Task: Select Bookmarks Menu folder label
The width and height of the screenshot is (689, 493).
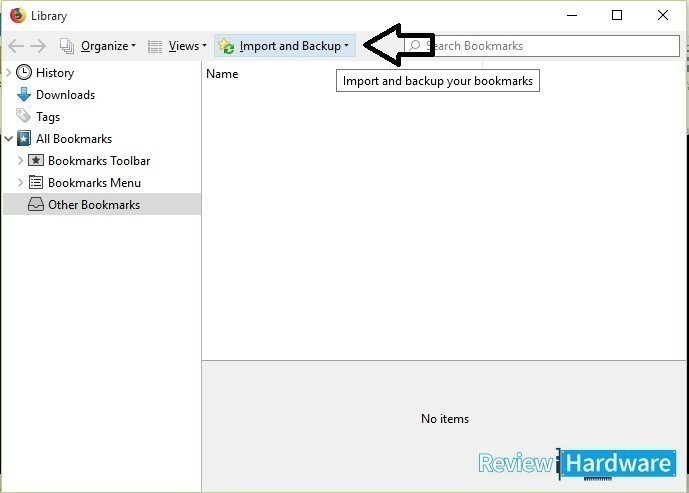Action: click(x=94, y=183)
